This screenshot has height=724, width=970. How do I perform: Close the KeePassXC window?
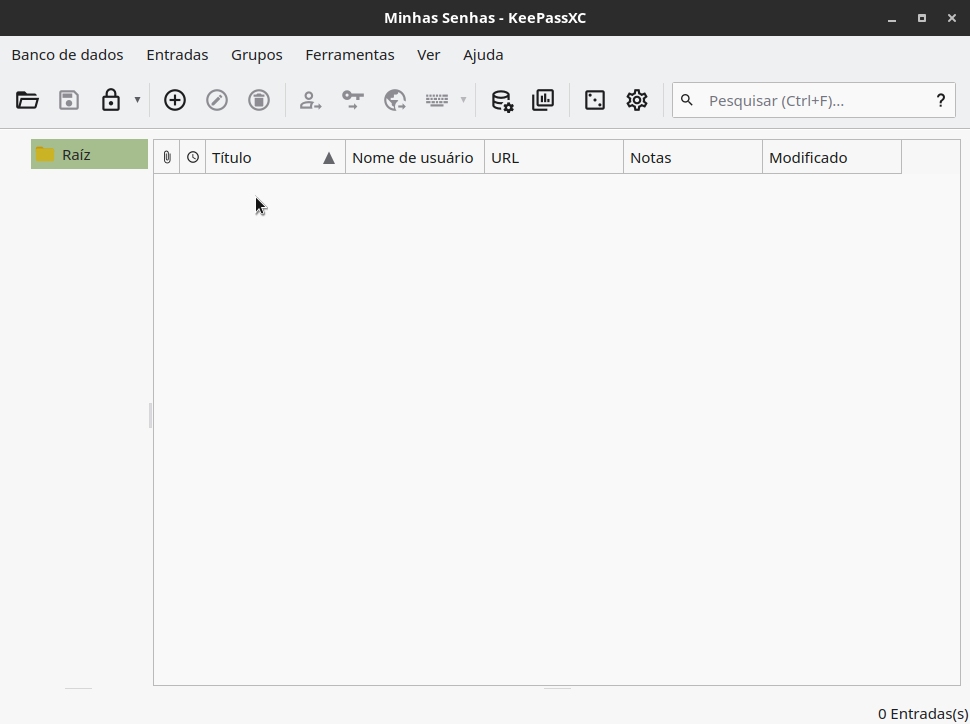tap(951, 18)
